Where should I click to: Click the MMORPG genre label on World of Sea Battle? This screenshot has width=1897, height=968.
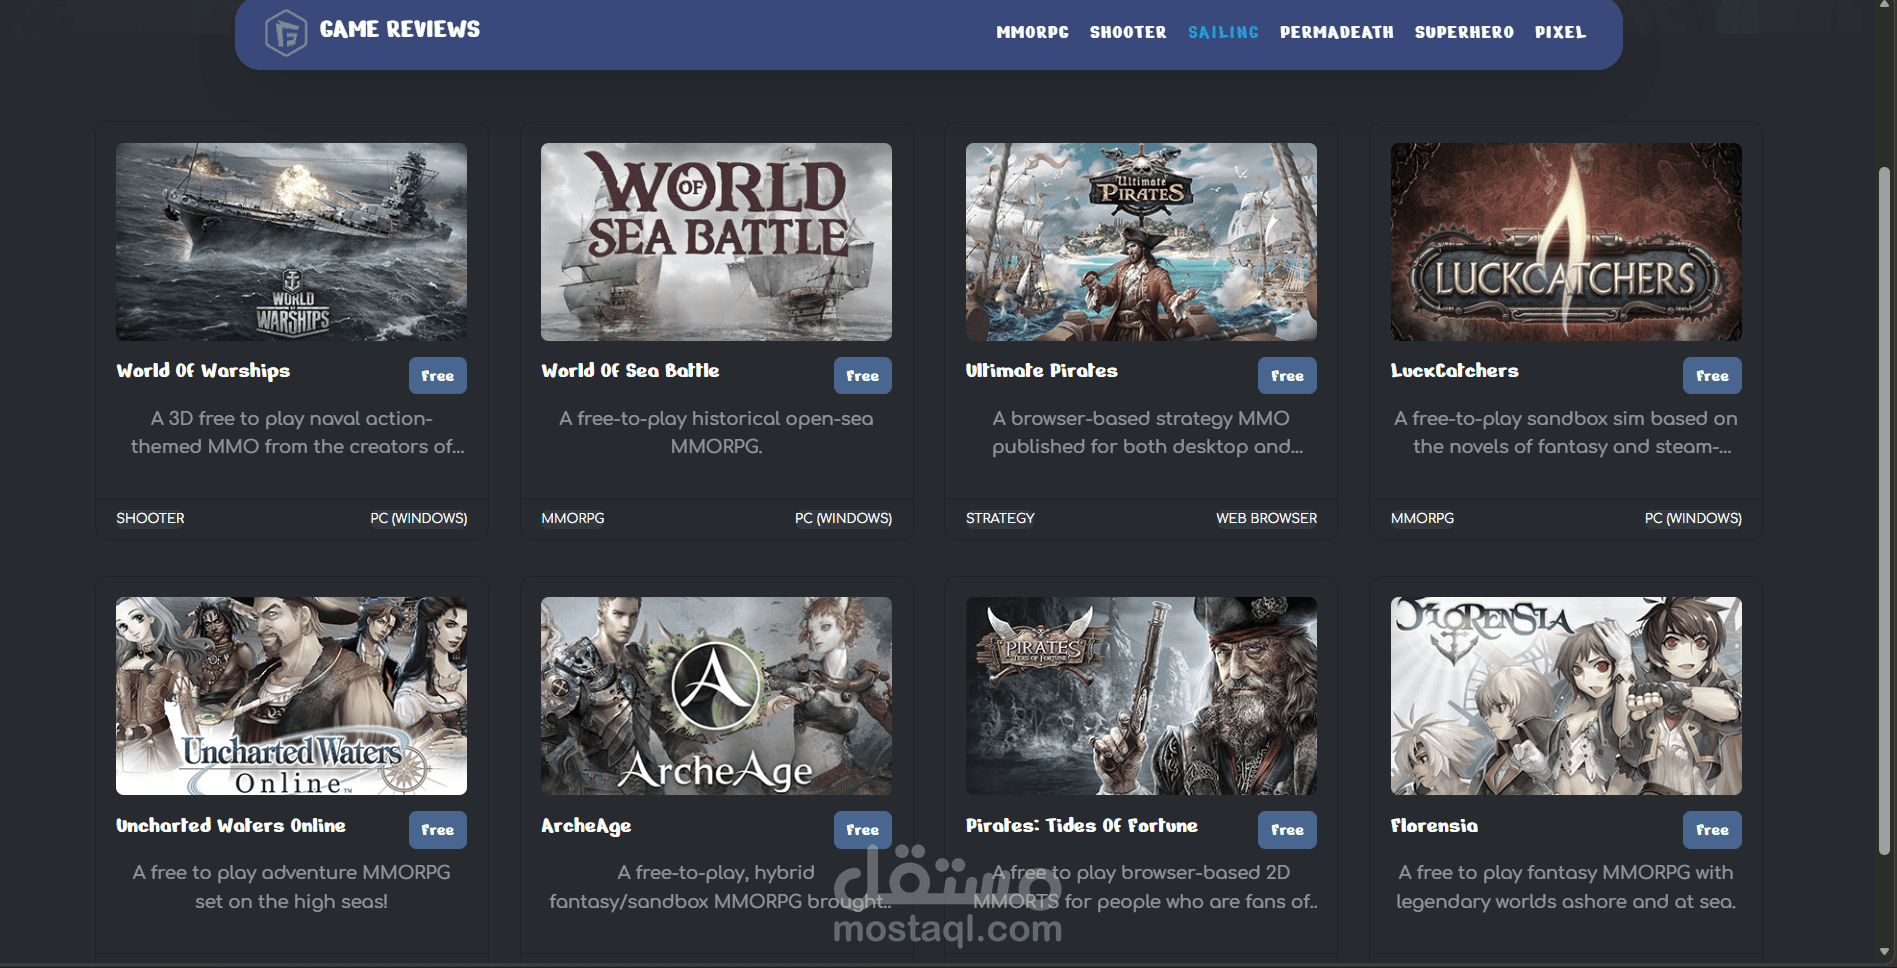click(x=572, y=518)
